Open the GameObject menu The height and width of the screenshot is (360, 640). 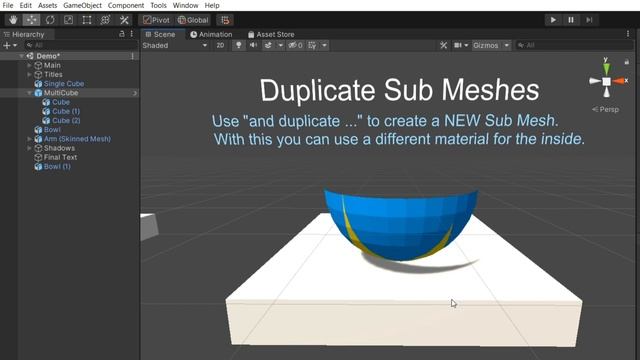pyautogui.click(x=82, y=5)
